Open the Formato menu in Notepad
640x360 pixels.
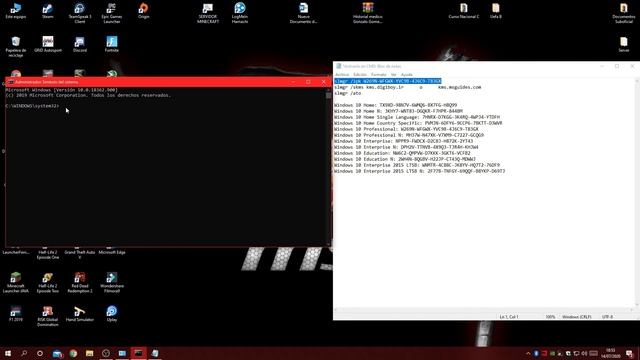(x=378, y=75)
